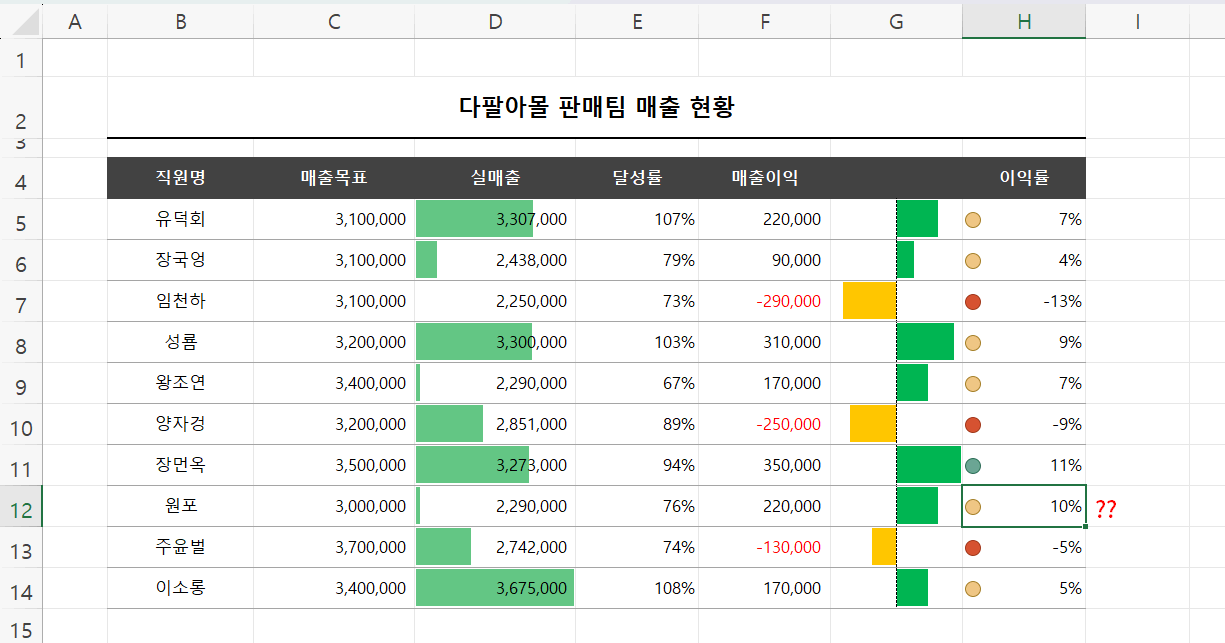The height and width of the screenshot is (643, 1225).
Task: Click the 매출목표 header cell
Action: click(x=334, y=178)
